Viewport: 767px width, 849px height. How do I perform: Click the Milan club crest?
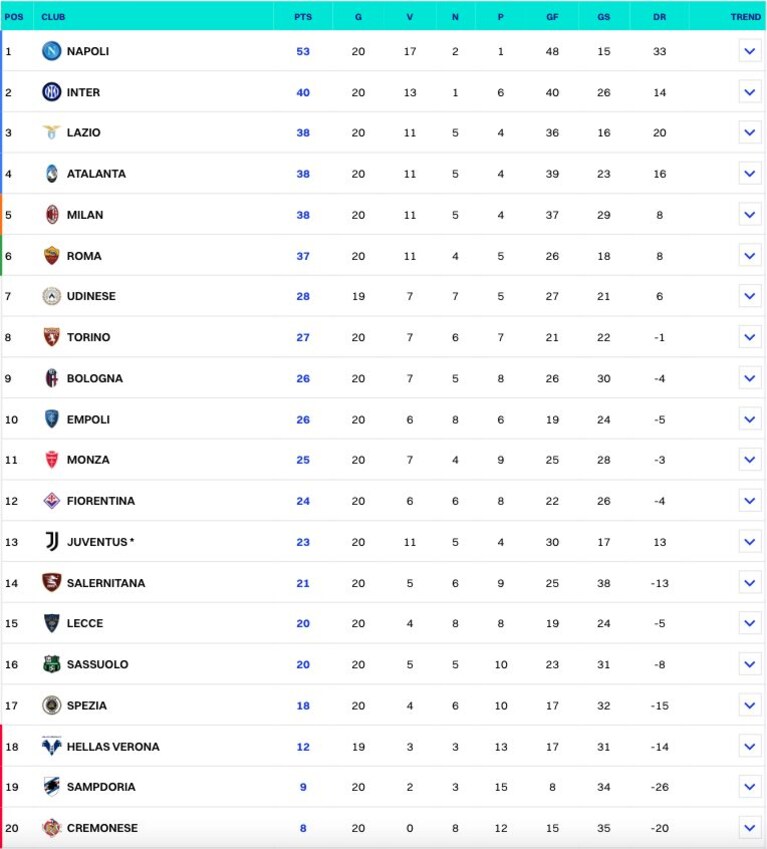point(51,214)
